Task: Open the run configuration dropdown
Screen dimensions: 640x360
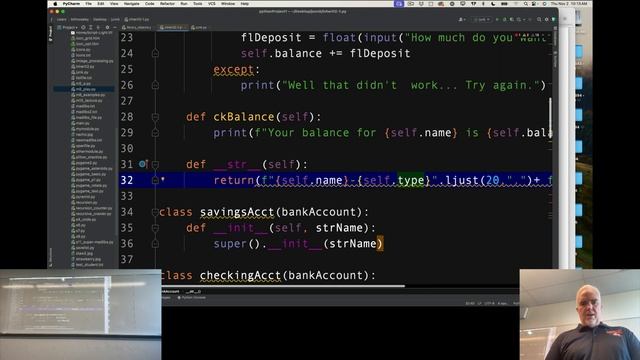Action: tap(482, 19)
